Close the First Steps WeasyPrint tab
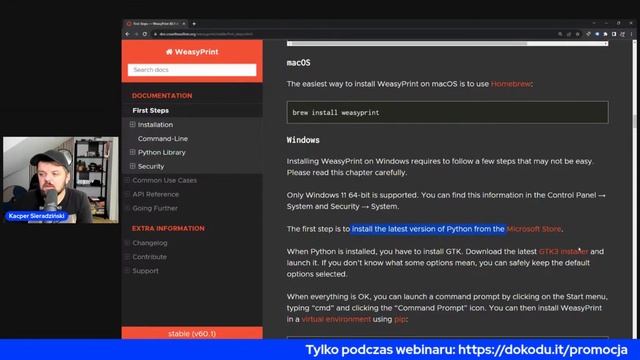 click(184, 24)
